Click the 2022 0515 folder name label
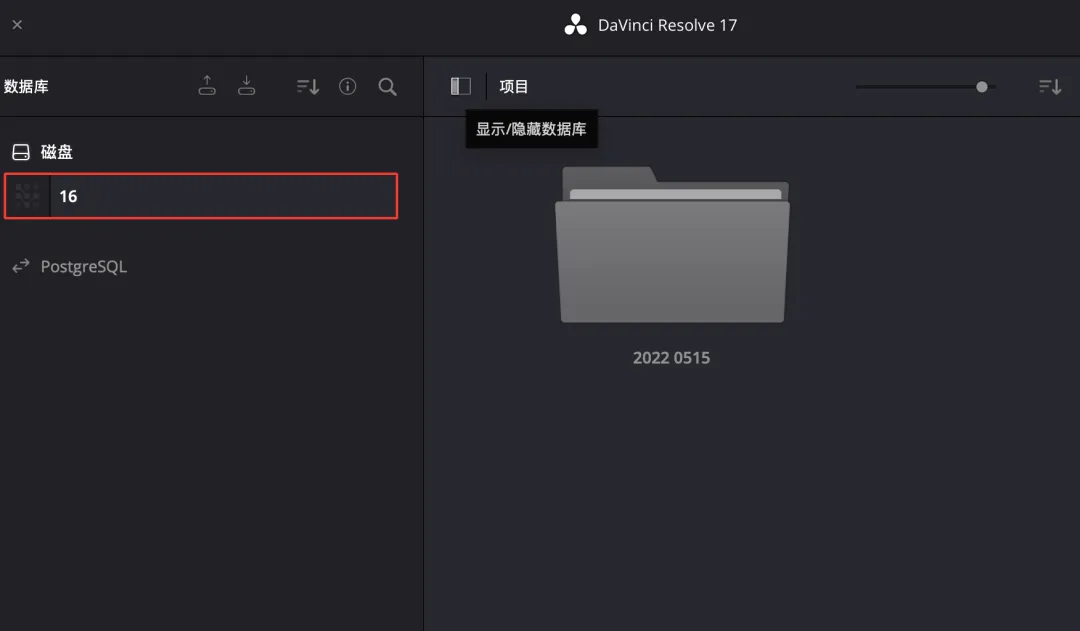This screenshot has width=1080, height=631. (672, 358)
